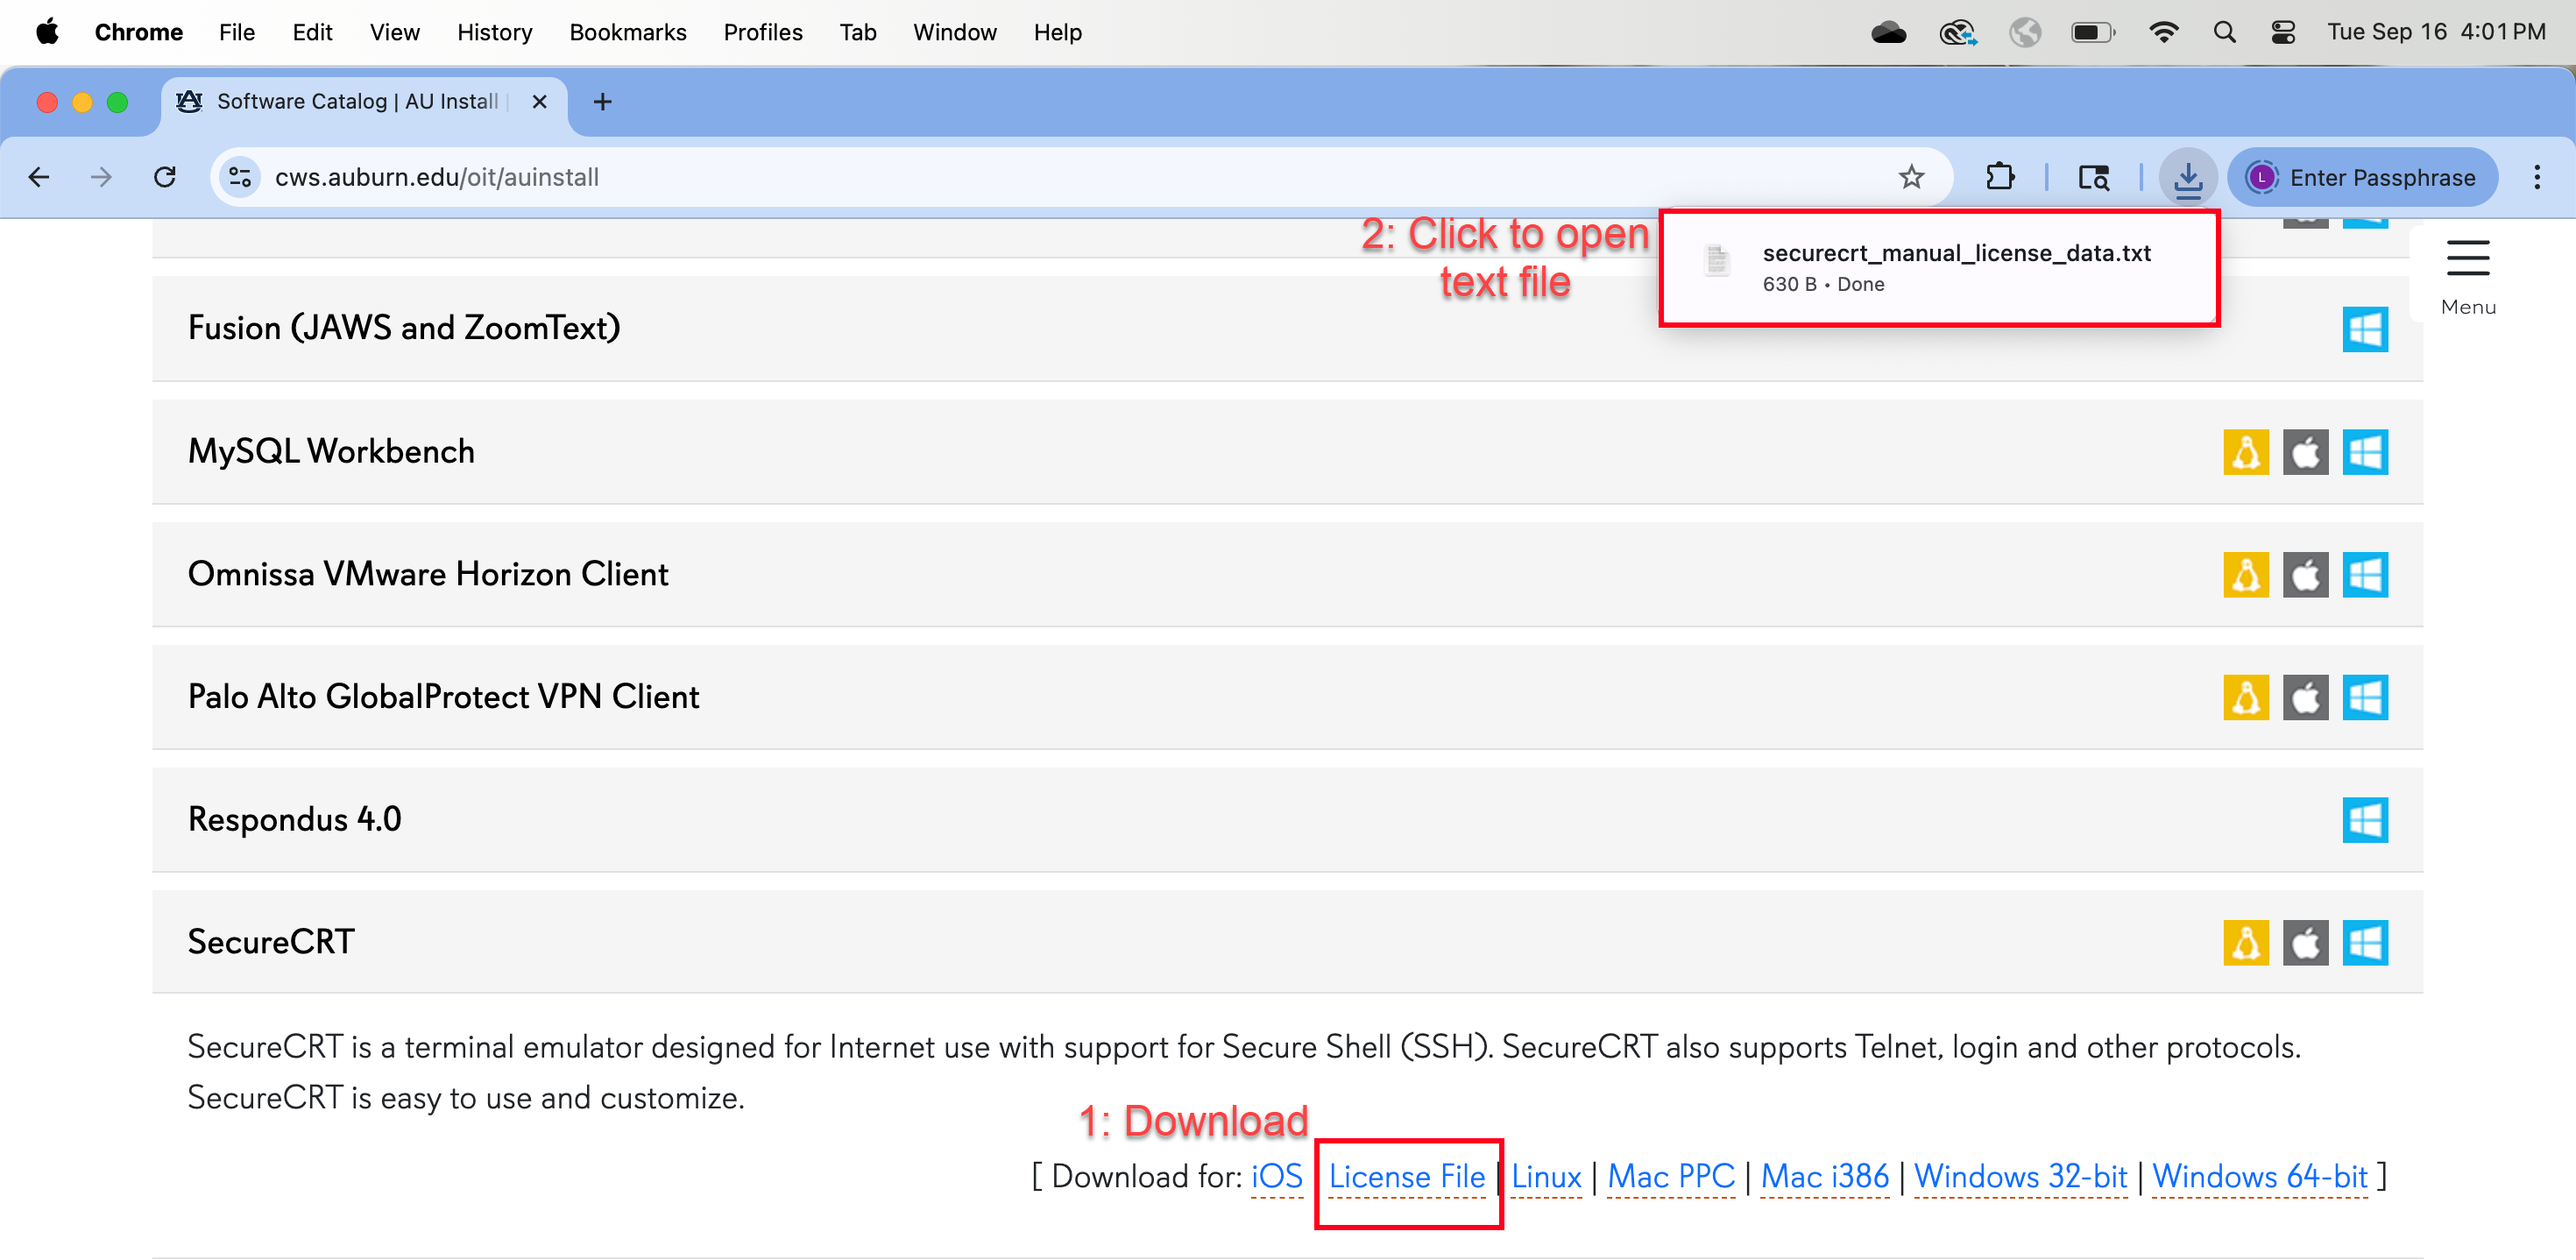Open the Extensions puzzle icon

(1999, 177)
